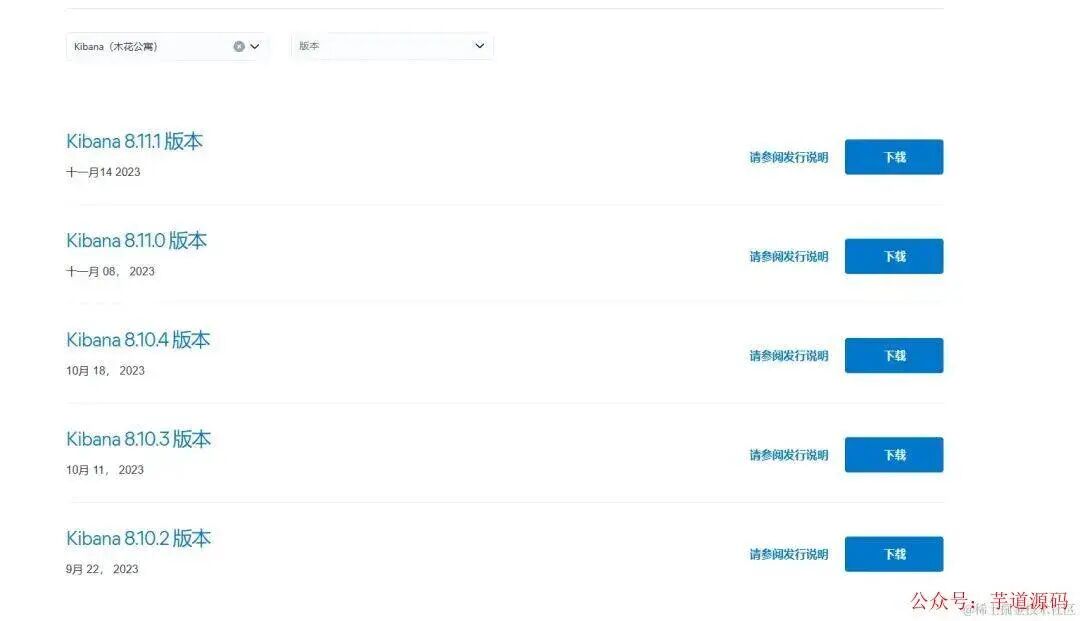This screenshot has height=621, width=1080.
Task: Open Kibana 8.10.2 版本 title link
Action: point(138,538)
